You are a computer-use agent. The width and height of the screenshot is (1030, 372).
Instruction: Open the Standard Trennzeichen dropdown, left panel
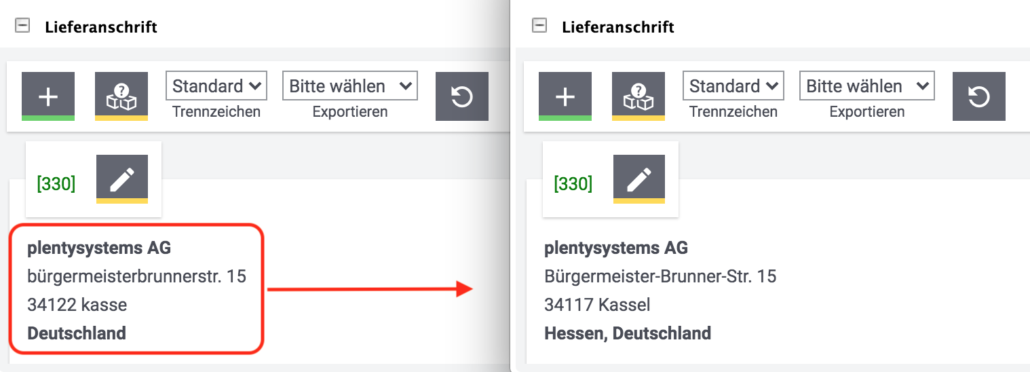coord(216,86)
